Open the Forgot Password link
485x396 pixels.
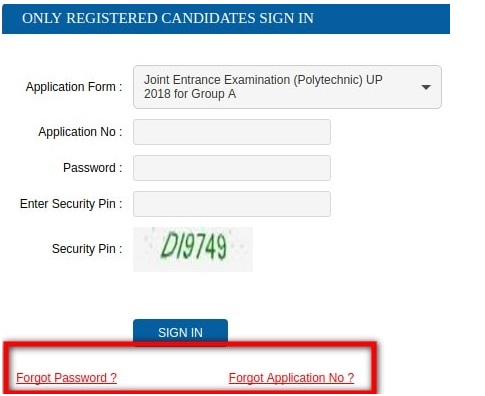pos(66,378)
